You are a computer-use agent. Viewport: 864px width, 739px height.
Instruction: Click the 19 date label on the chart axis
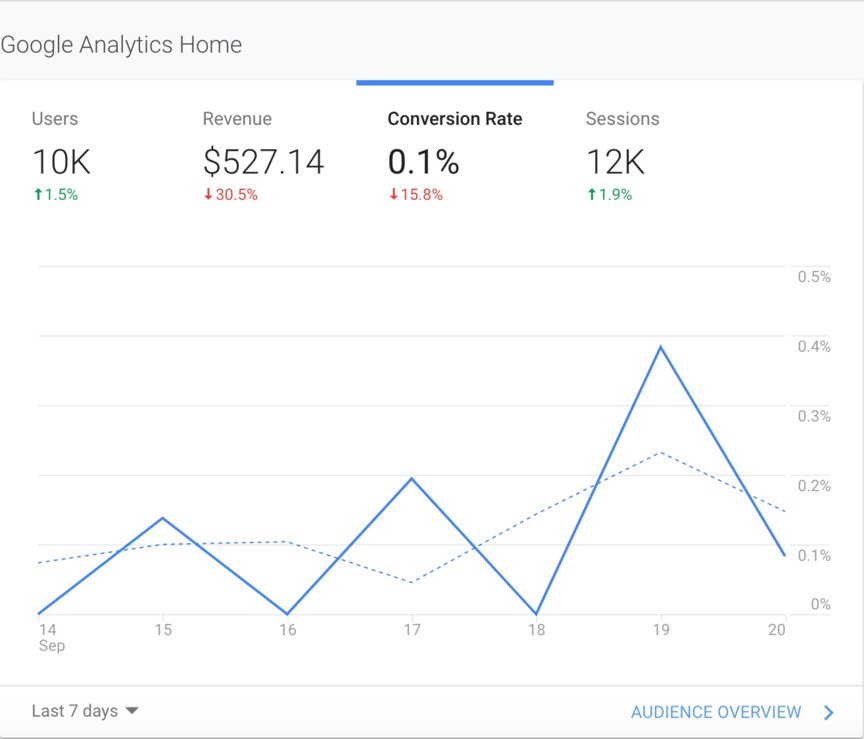pos(661,630)
